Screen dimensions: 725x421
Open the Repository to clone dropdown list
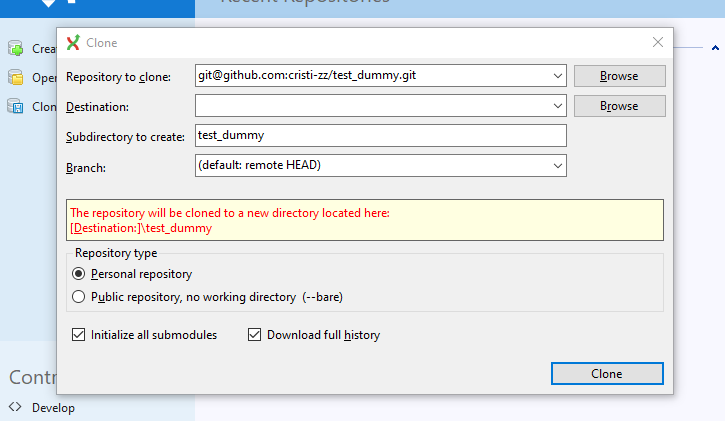point(557,76)
